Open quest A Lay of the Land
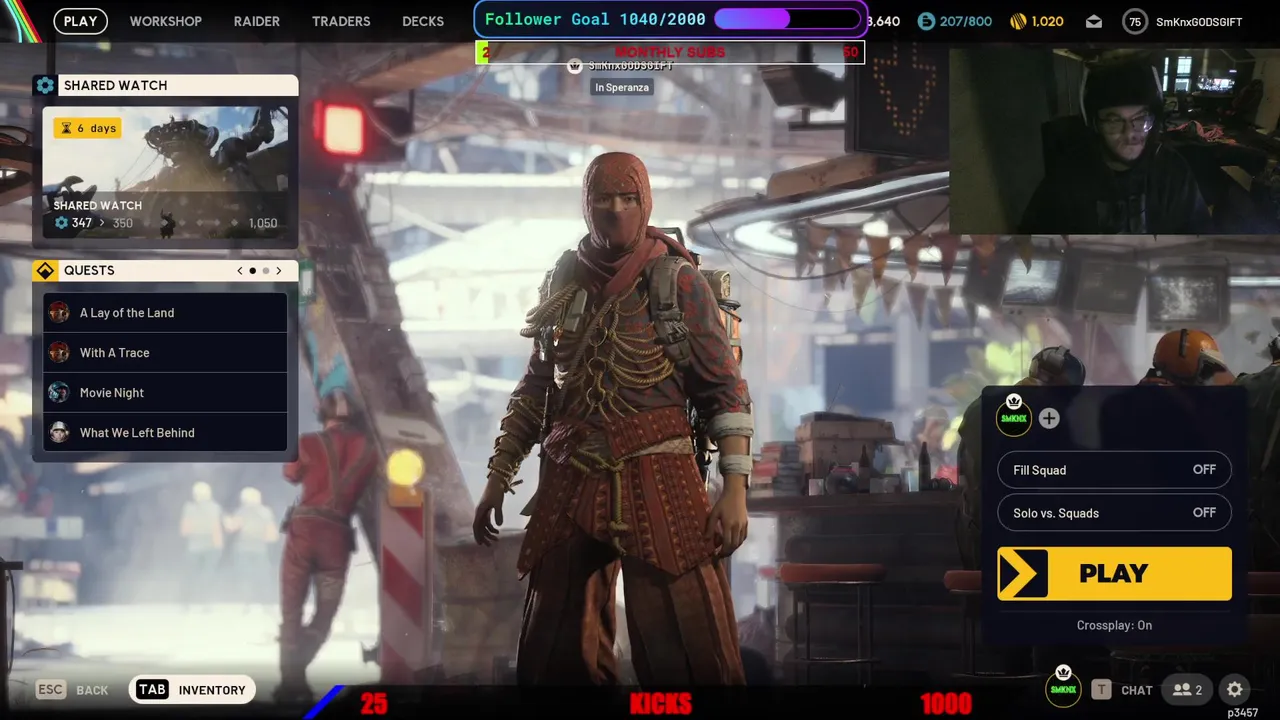Viewport: 1280px width, 720px height. coord(165,312)
